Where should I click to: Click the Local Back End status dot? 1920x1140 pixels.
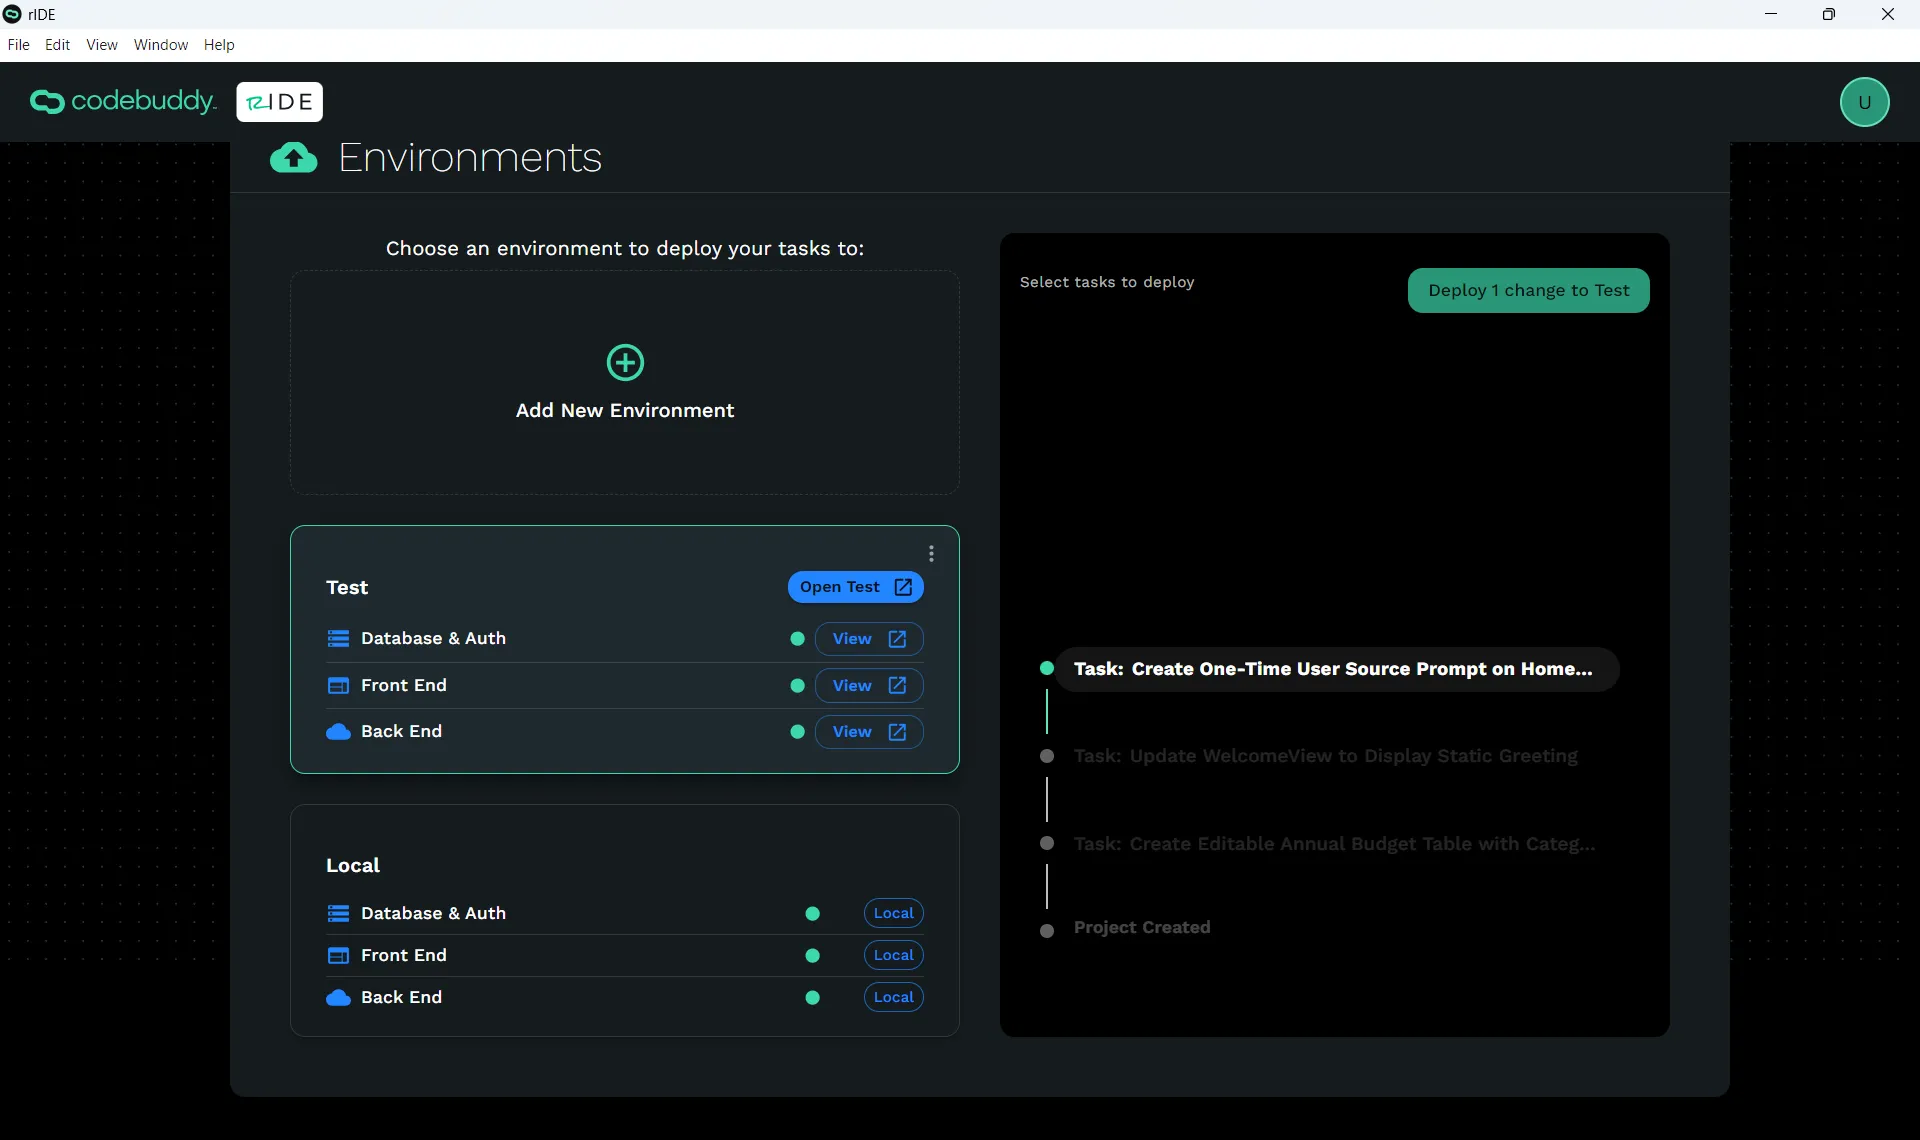tap(812, 998)
